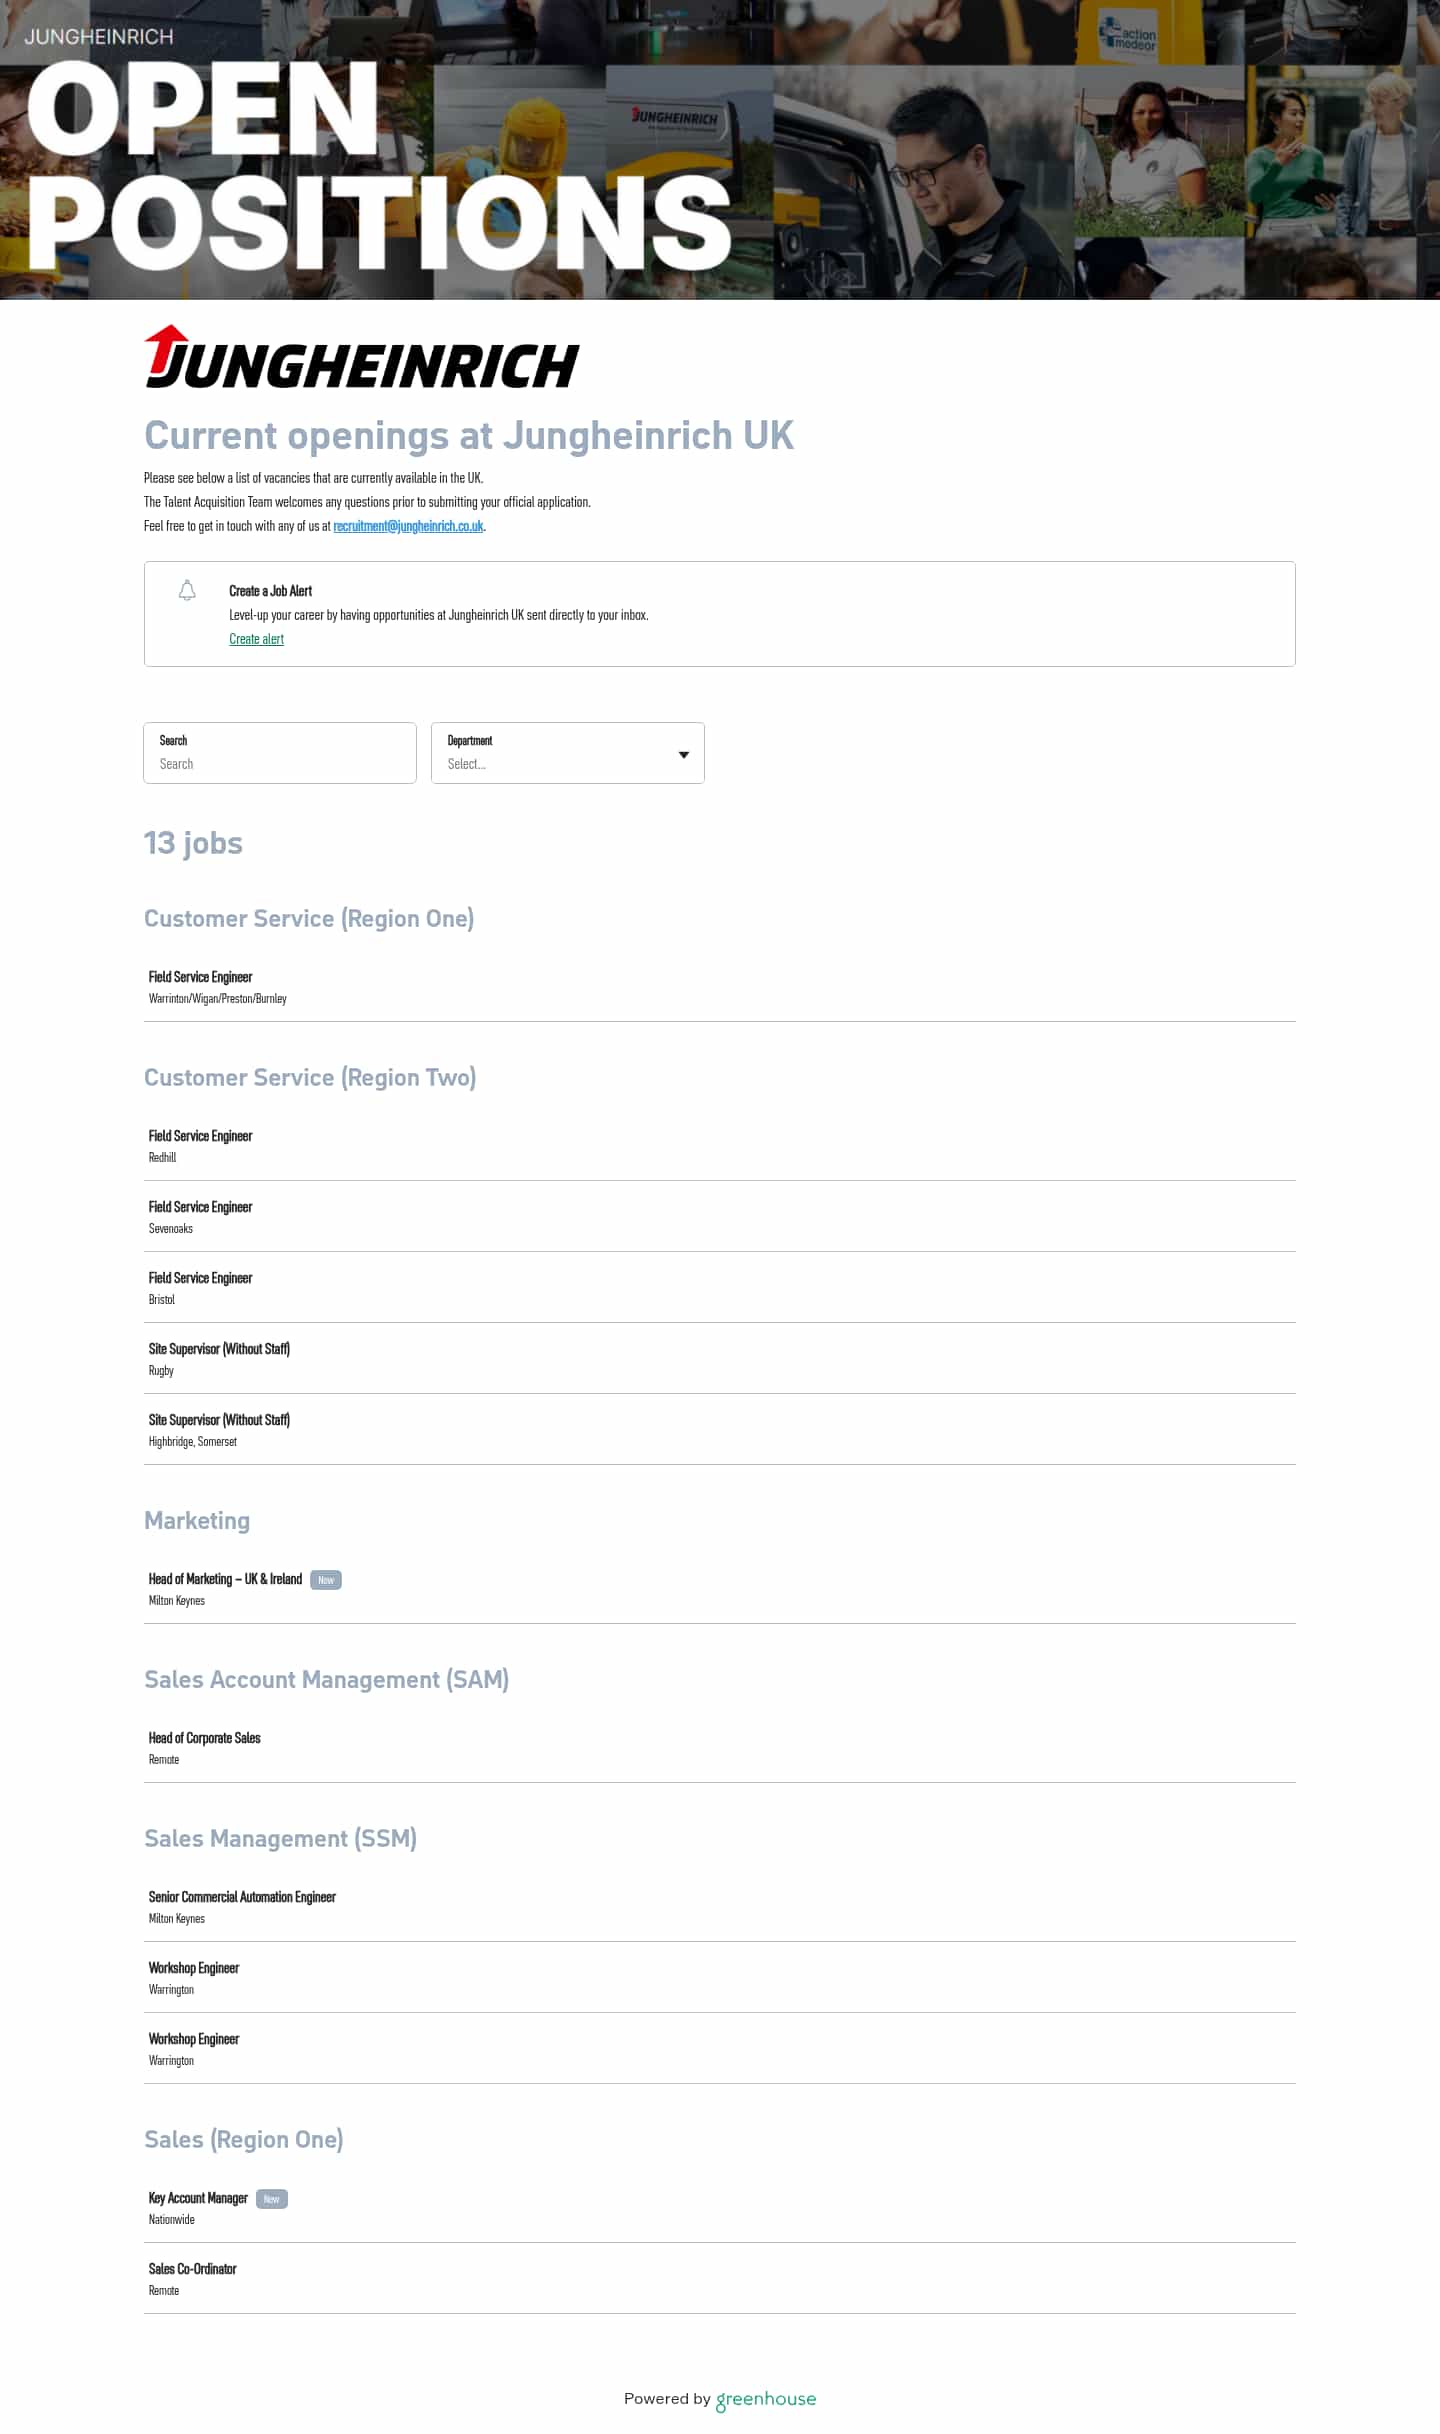This screenshot has height=2434, width=1440.
Task: Click the job alert bell icon
Action: (x=187, y=591)
